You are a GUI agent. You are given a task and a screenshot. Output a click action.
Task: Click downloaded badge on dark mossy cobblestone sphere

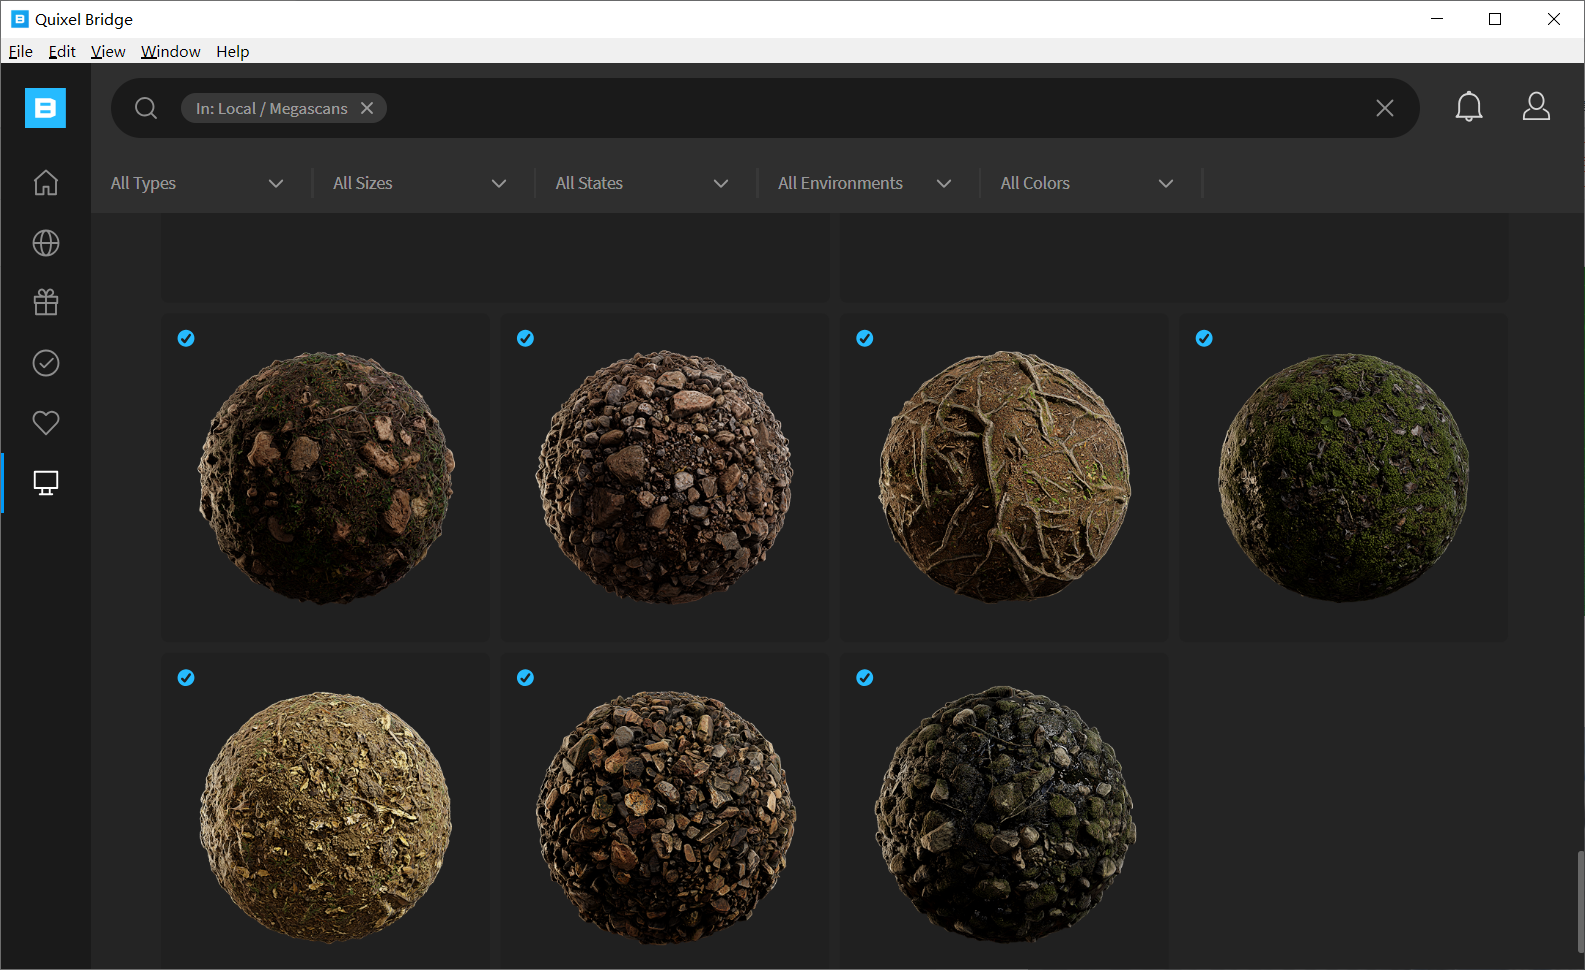coord(865,677)
